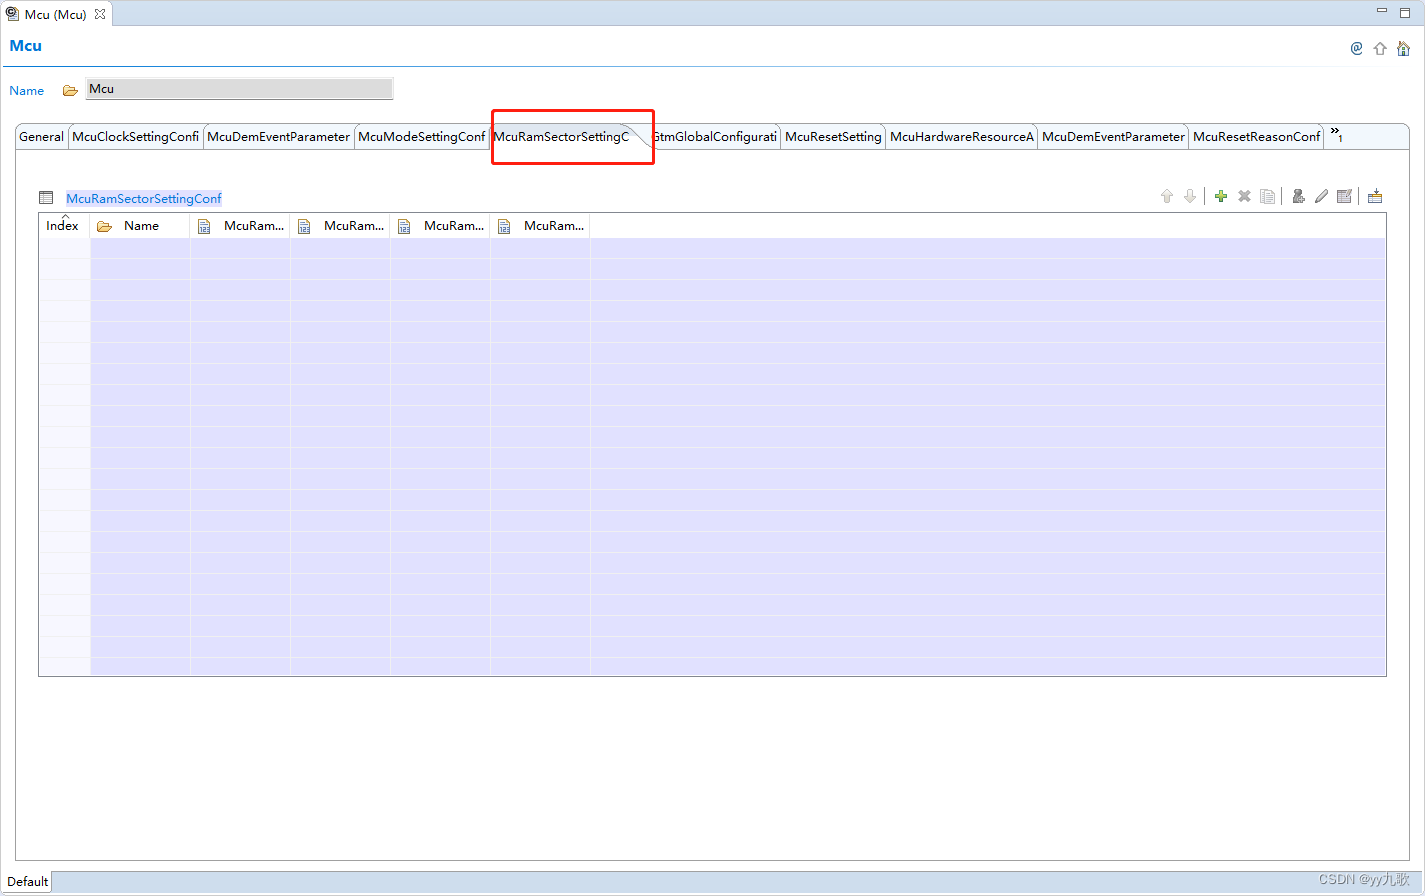The image size is (1425, 896).
Task: Click the blue @ icon in header
Action: tap(1356, 48)
